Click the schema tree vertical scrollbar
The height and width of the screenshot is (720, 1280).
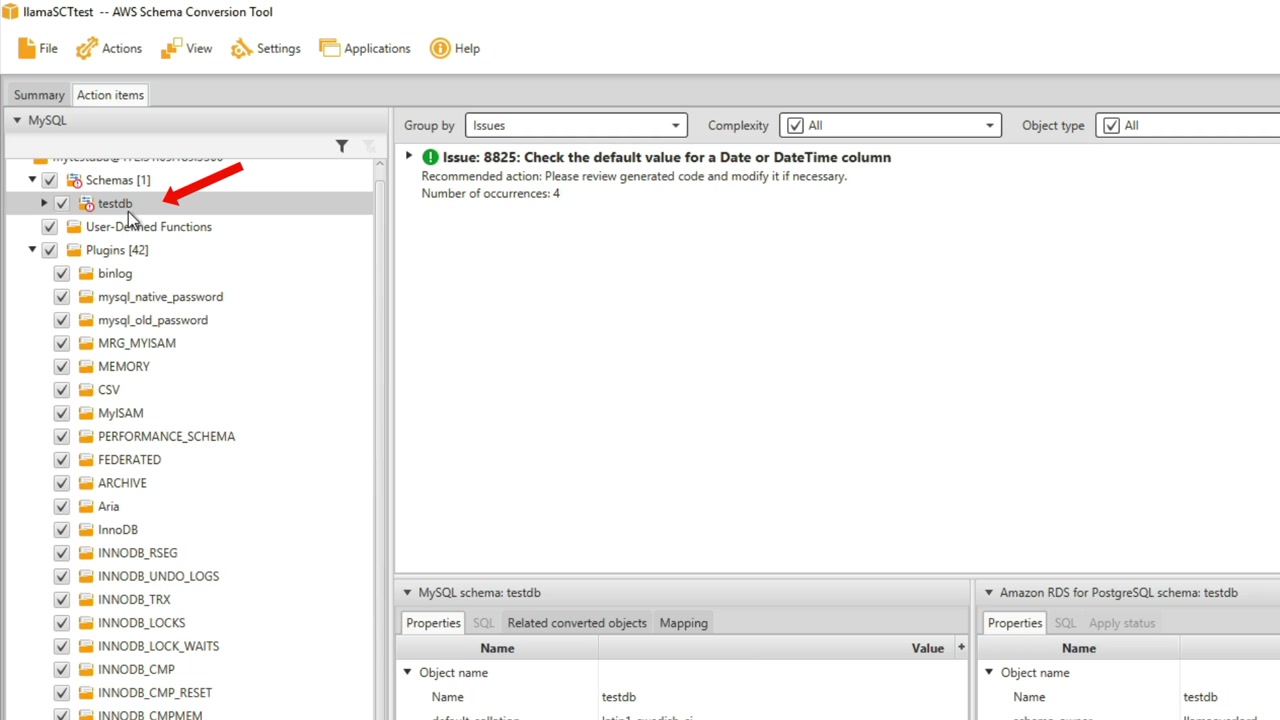pyautogui.click(x=379, y=439)
